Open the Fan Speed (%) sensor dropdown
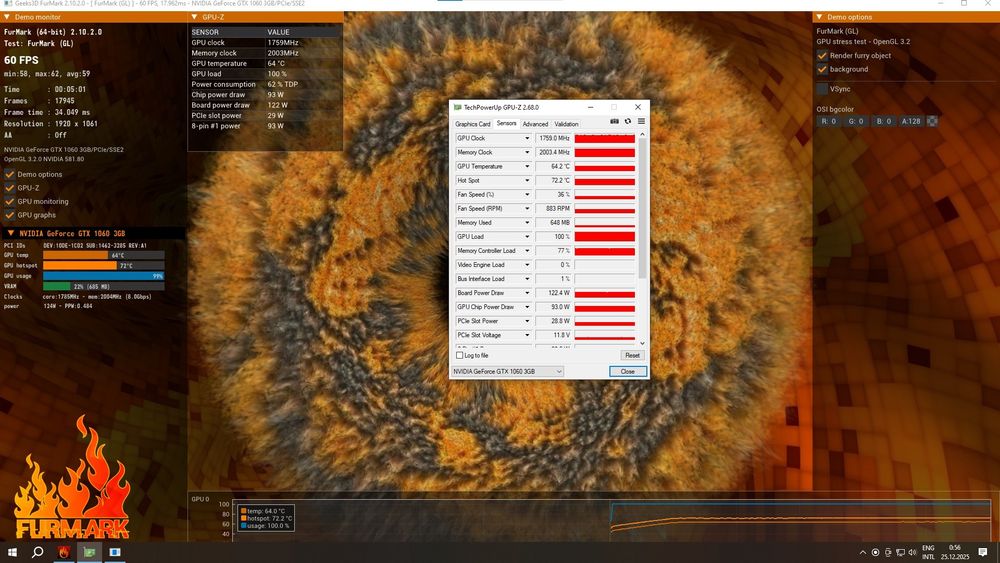 click(527, 194)
